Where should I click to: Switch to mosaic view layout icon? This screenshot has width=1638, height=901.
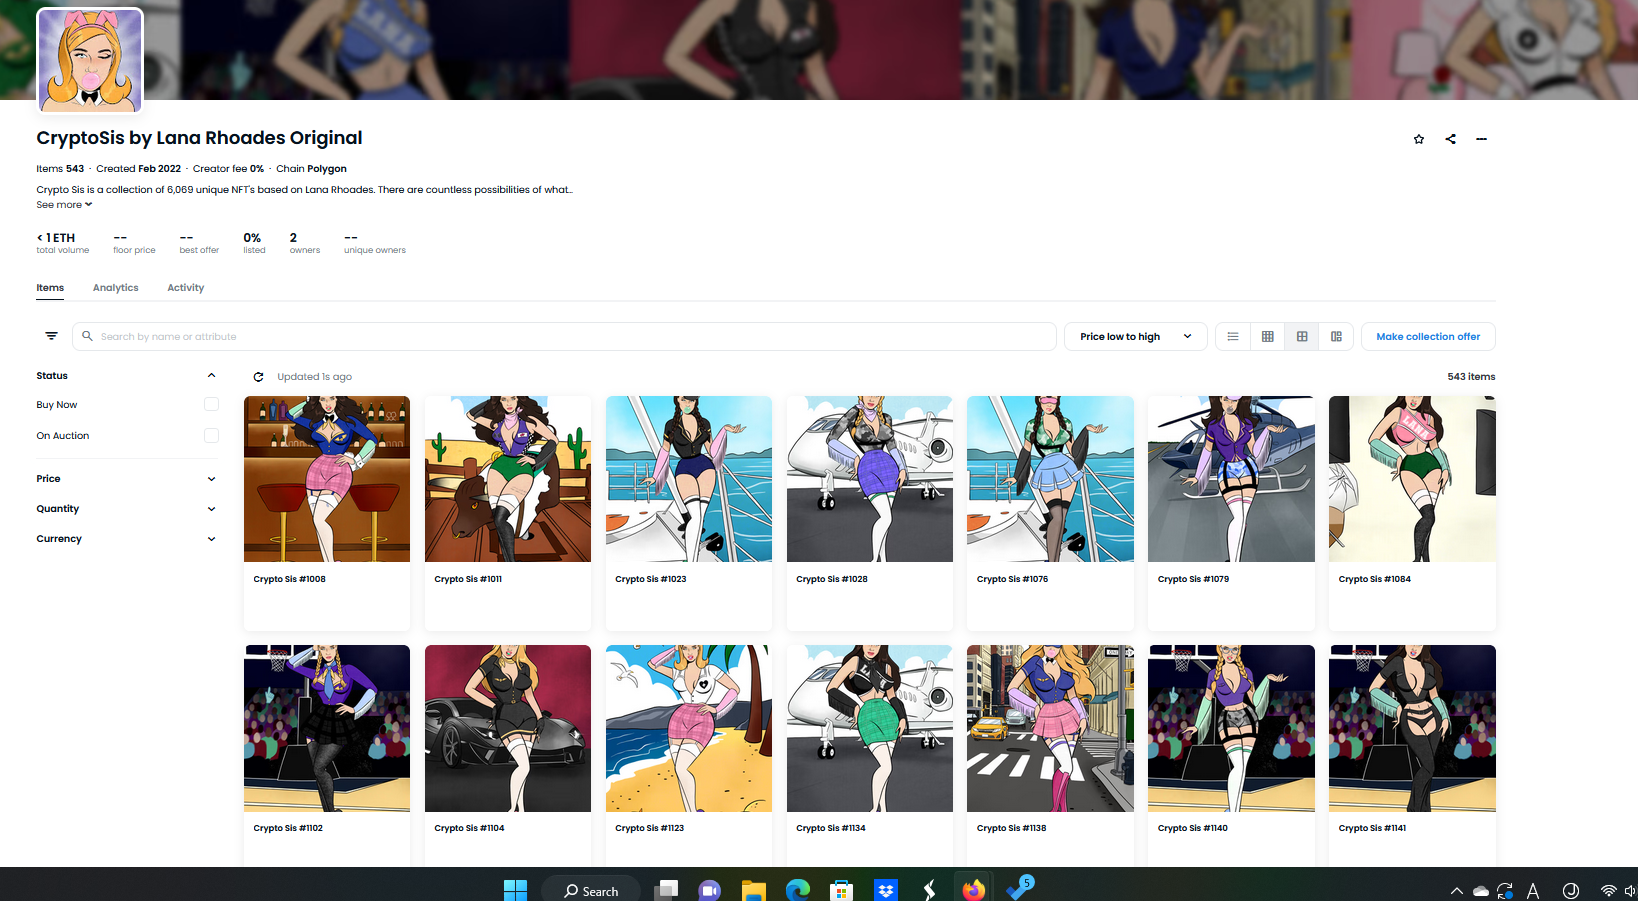coord(1336,337)
